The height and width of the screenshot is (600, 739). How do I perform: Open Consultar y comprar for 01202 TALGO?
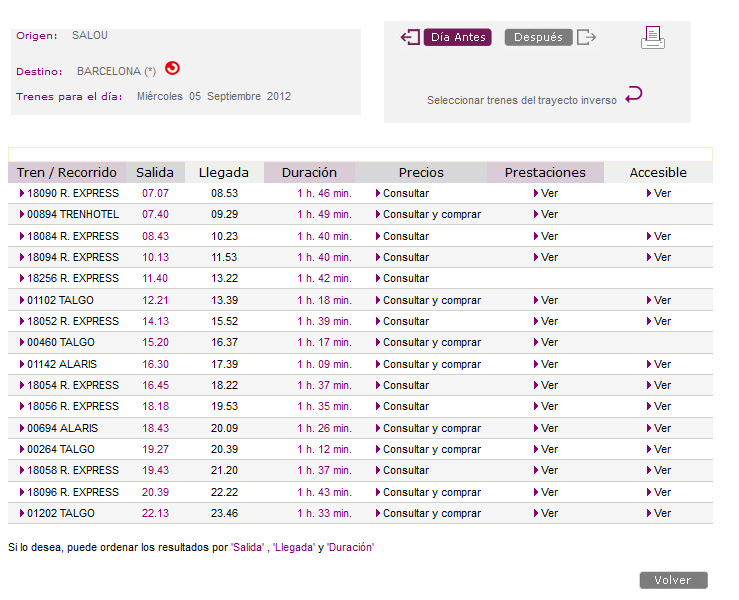pyautogui.click(x=428, y=513)
